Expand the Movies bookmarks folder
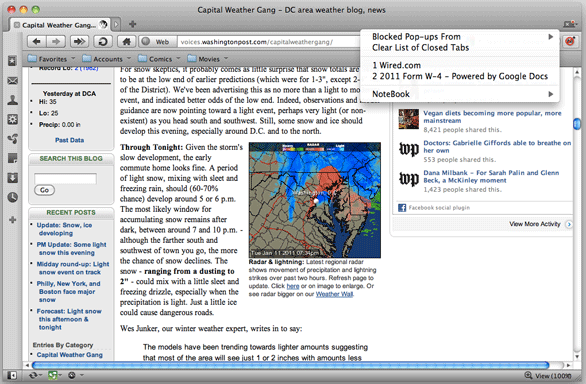The height and width of the screenshot is (384, 586). click(x=208, y=59)
